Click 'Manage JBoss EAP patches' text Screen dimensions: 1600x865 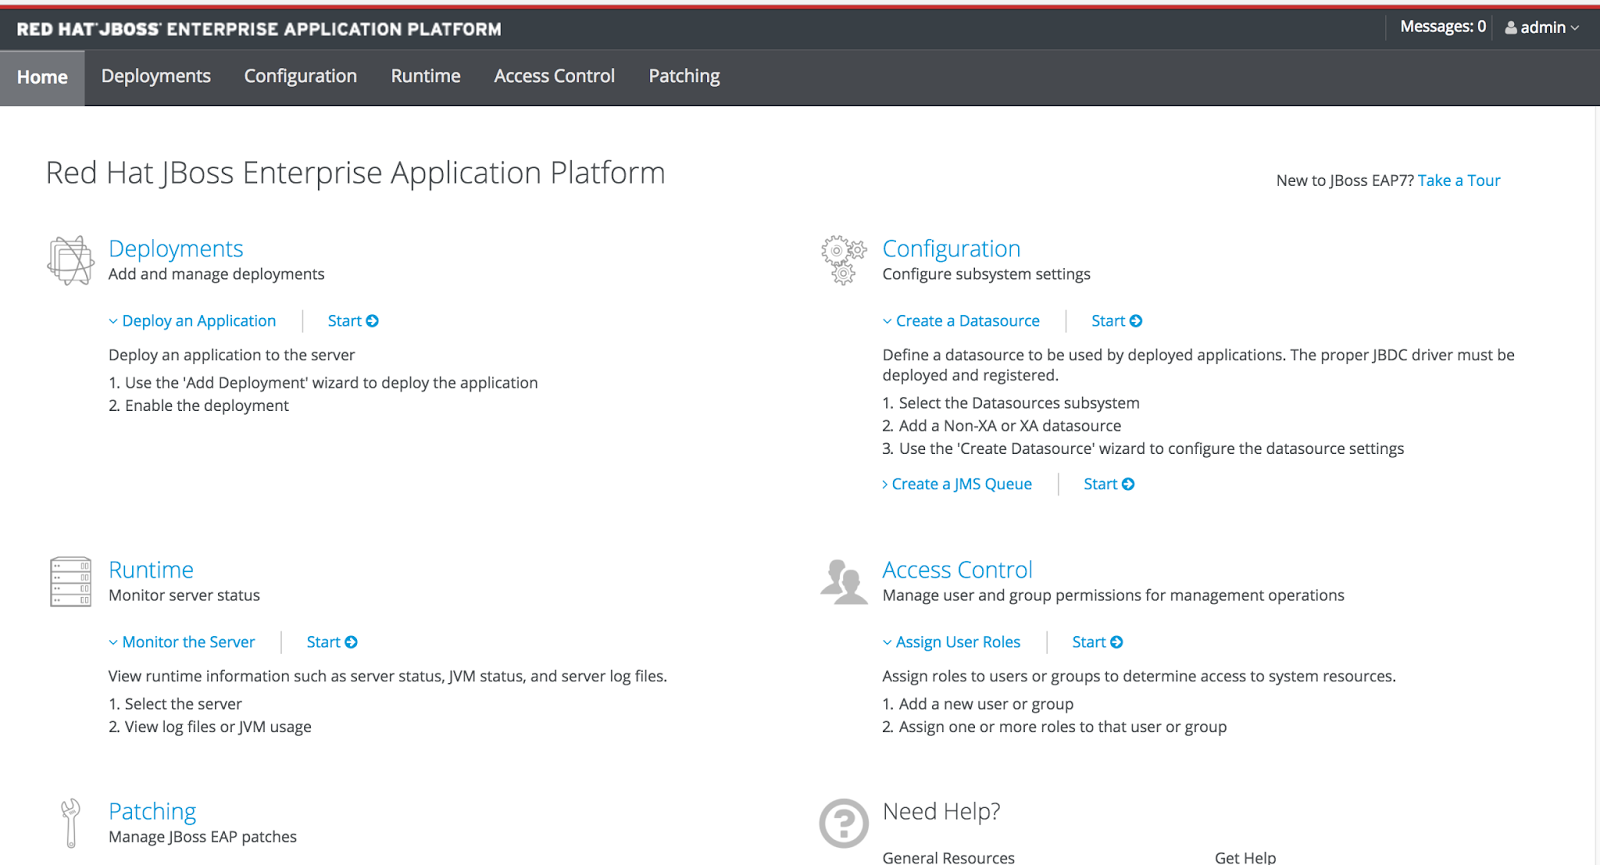(202, 837)
